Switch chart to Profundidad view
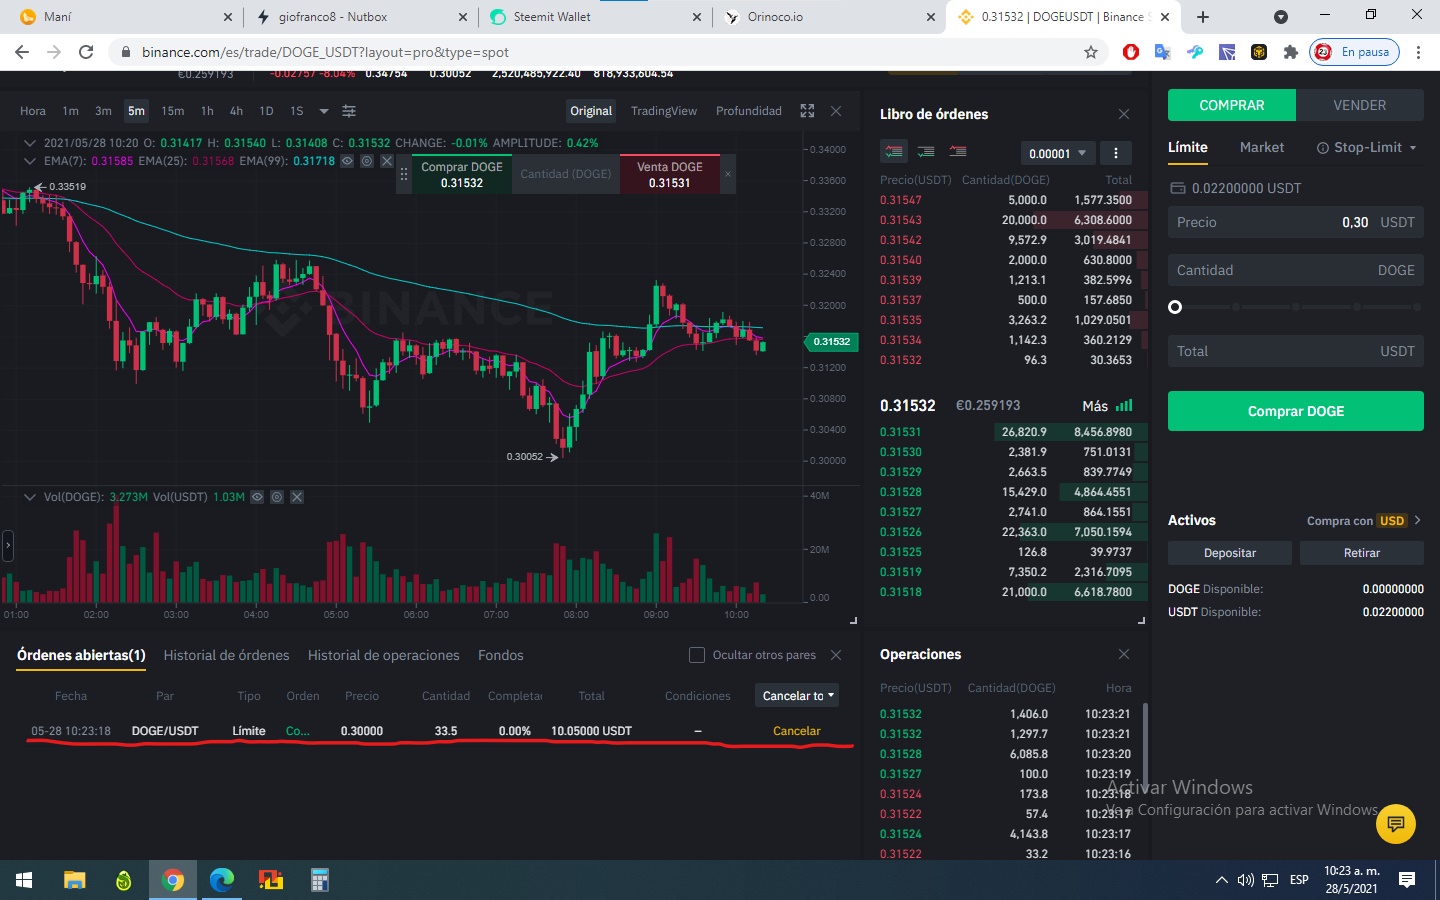This screenshot has width=1440, height=900. [749, 111]
